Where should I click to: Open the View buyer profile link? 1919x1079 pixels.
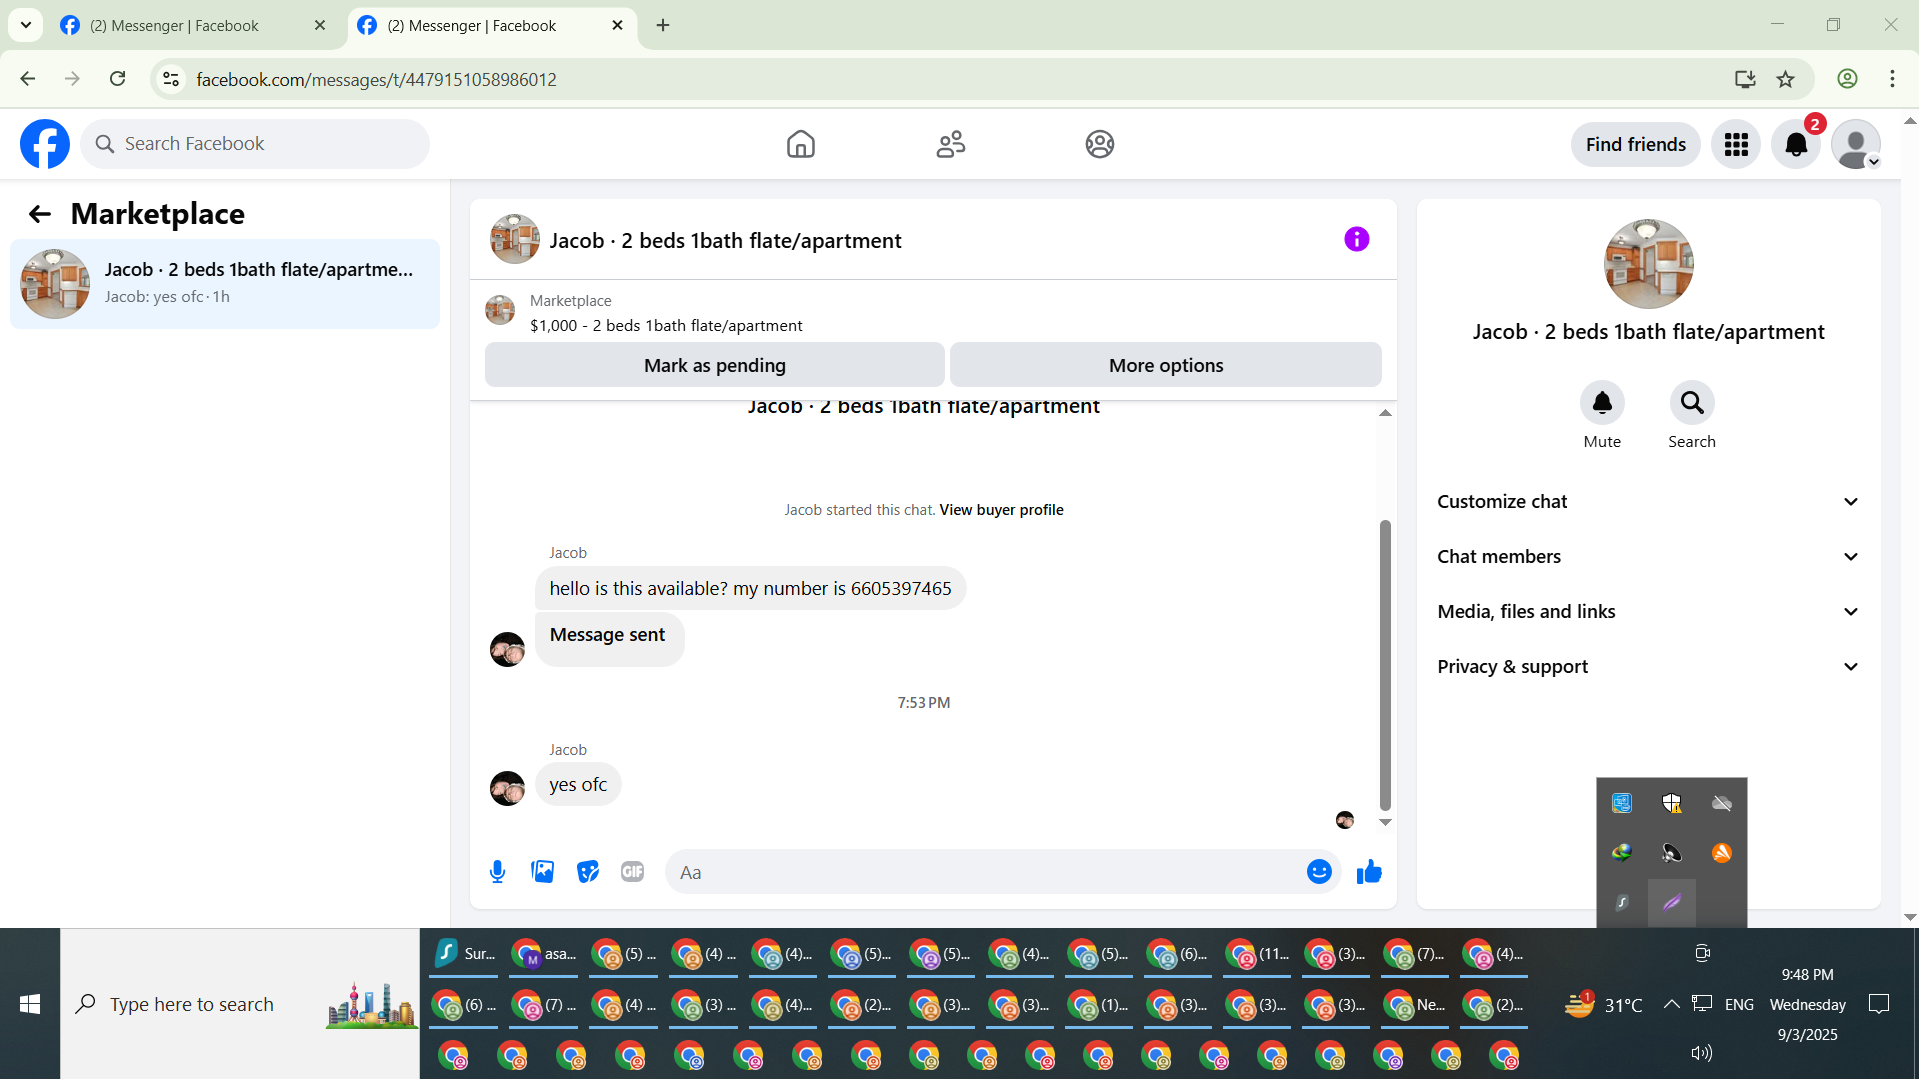(1001, 510)
